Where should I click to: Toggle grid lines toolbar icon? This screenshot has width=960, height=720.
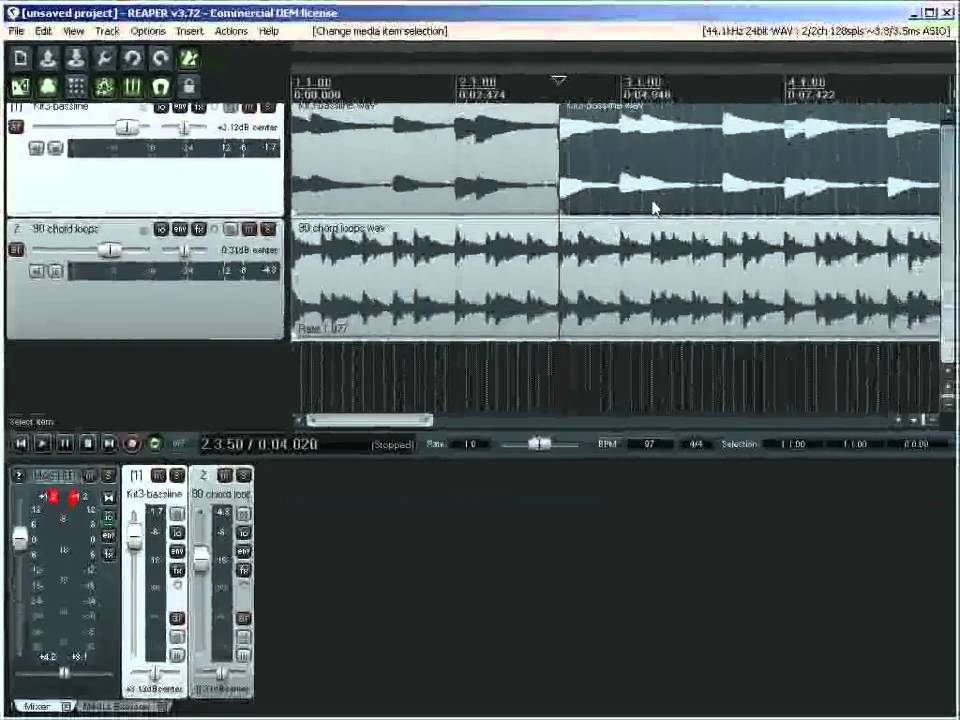[x=132, y=86]
